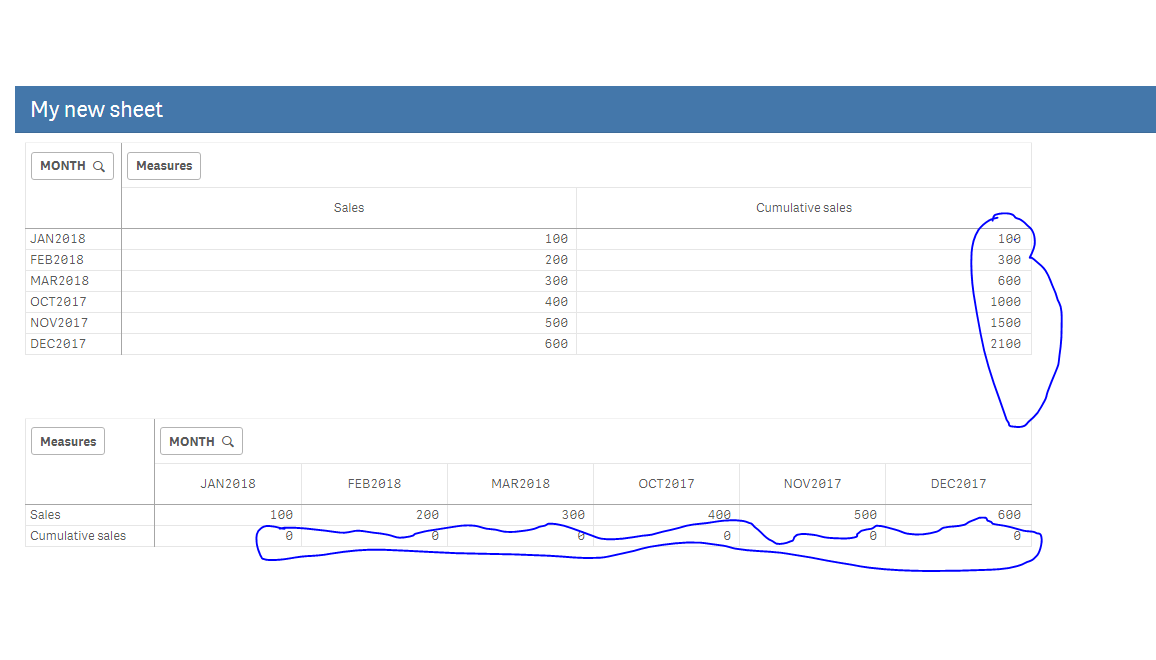Click Sales value 100 under JAN2018, bottom table
The height and width of the screenshot is (660, 1156).
[x=282, y=515]
